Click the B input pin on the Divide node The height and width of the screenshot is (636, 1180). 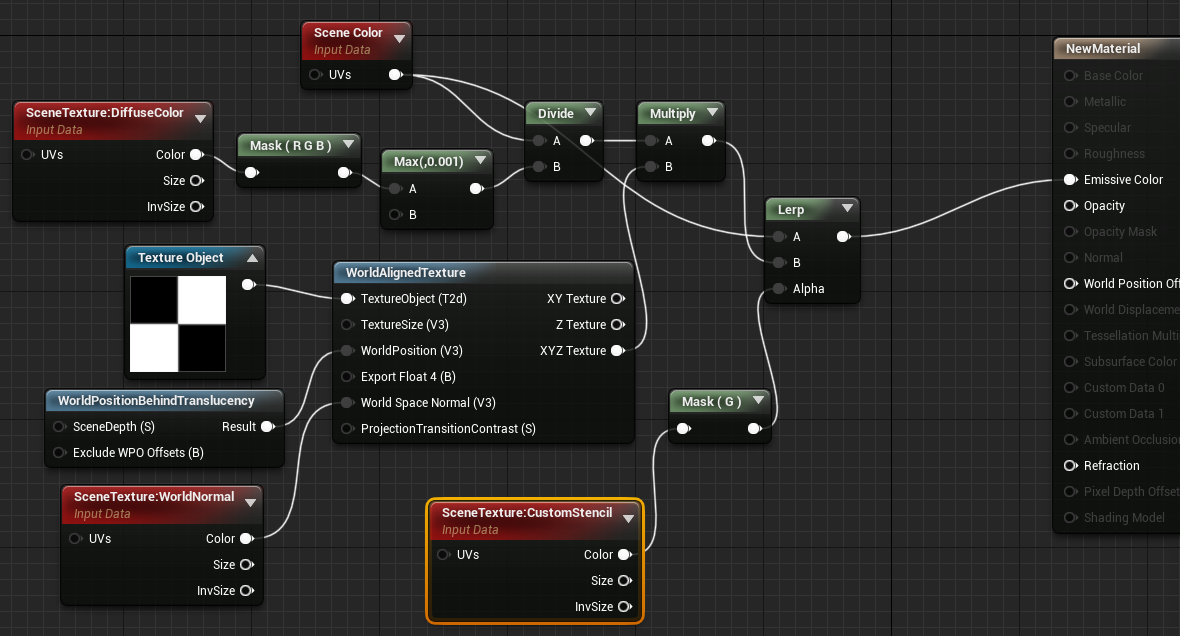(x=539, y=166)
